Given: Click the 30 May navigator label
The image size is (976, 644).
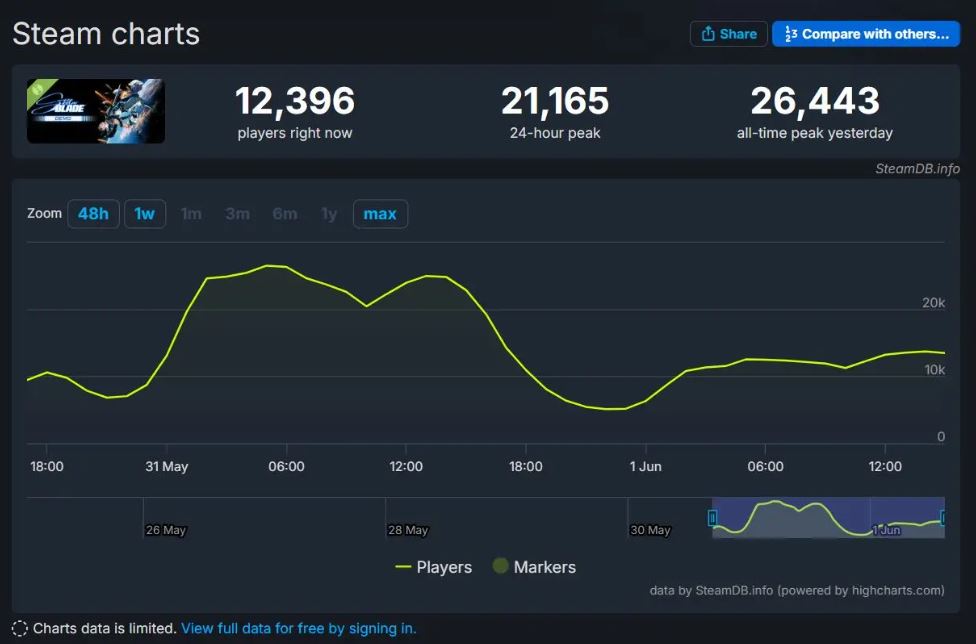Looking at the screenshot, I should (x=650, y=530).
